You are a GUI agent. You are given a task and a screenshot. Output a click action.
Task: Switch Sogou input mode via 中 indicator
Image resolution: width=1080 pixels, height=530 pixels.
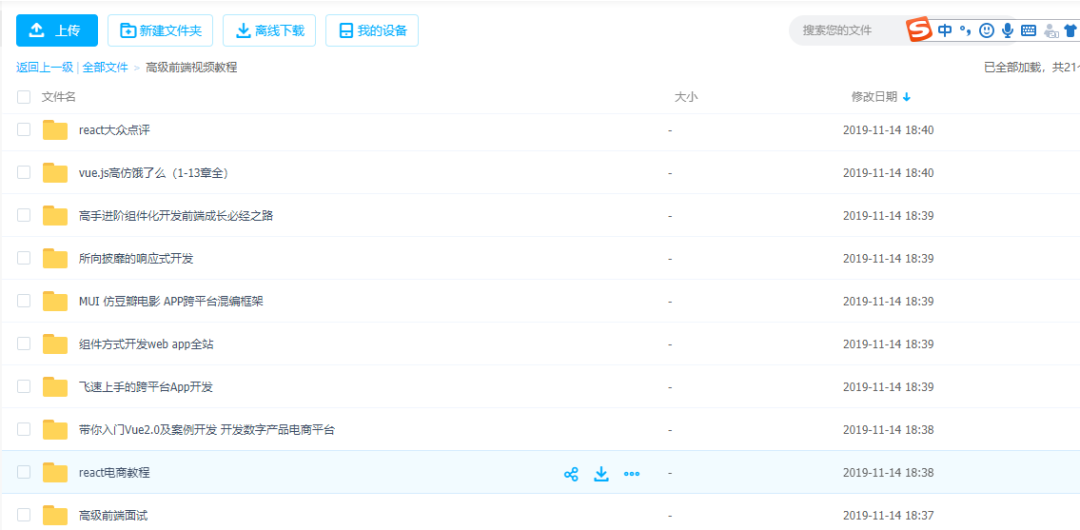point(945,31)
